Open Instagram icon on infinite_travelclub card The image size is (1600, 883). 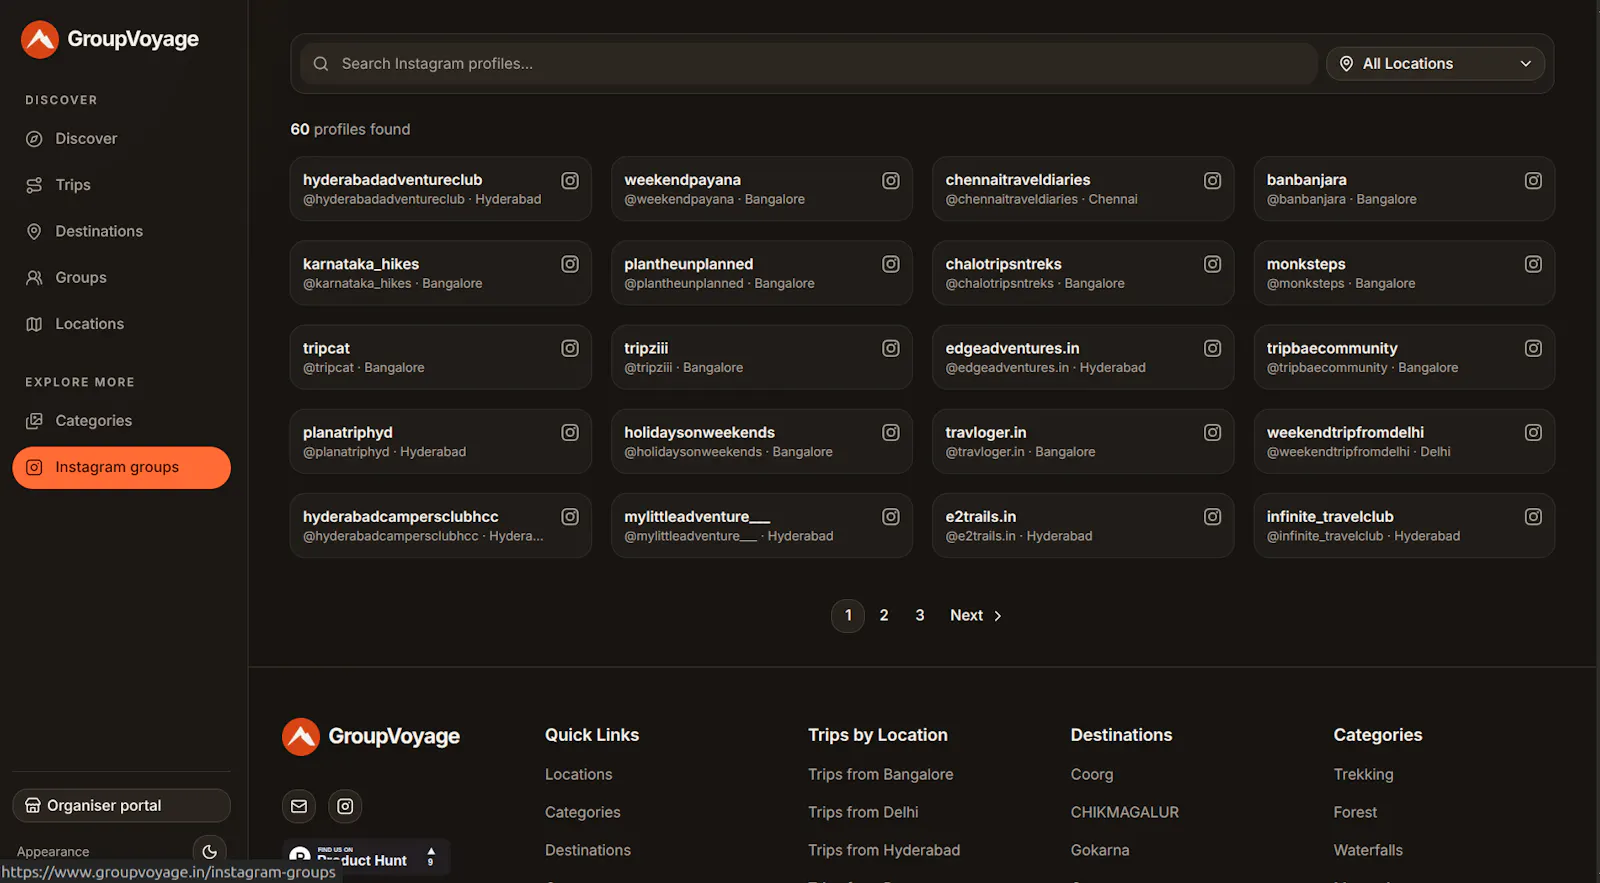1533,517
